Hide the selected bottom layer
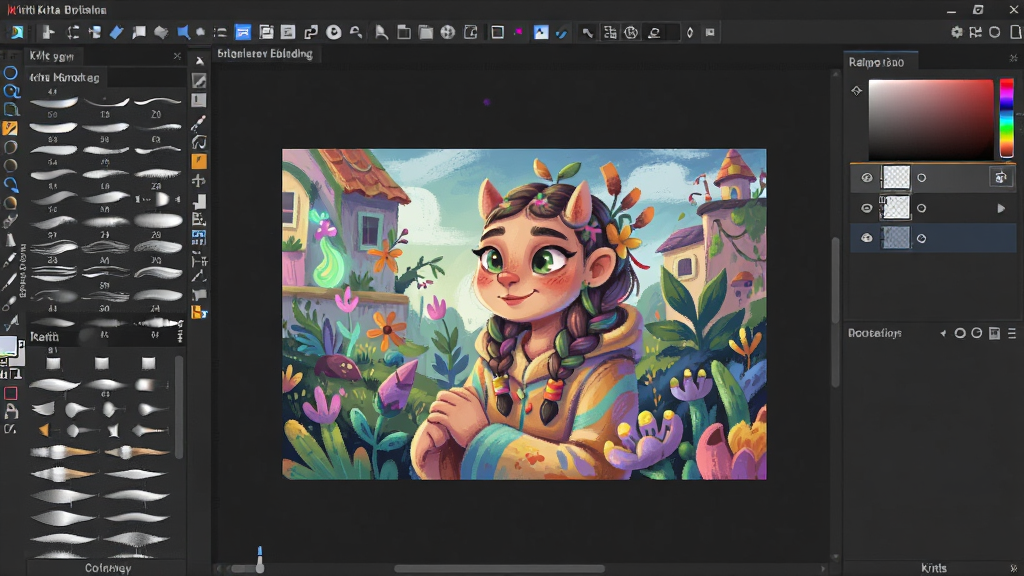 tap(867, 238)
